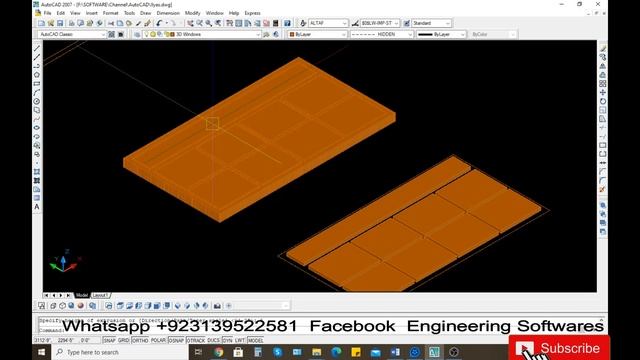This screenshot has height=360, width=640.
Task: Toggle GRID display in status bar
Action: tap(123, 340)
